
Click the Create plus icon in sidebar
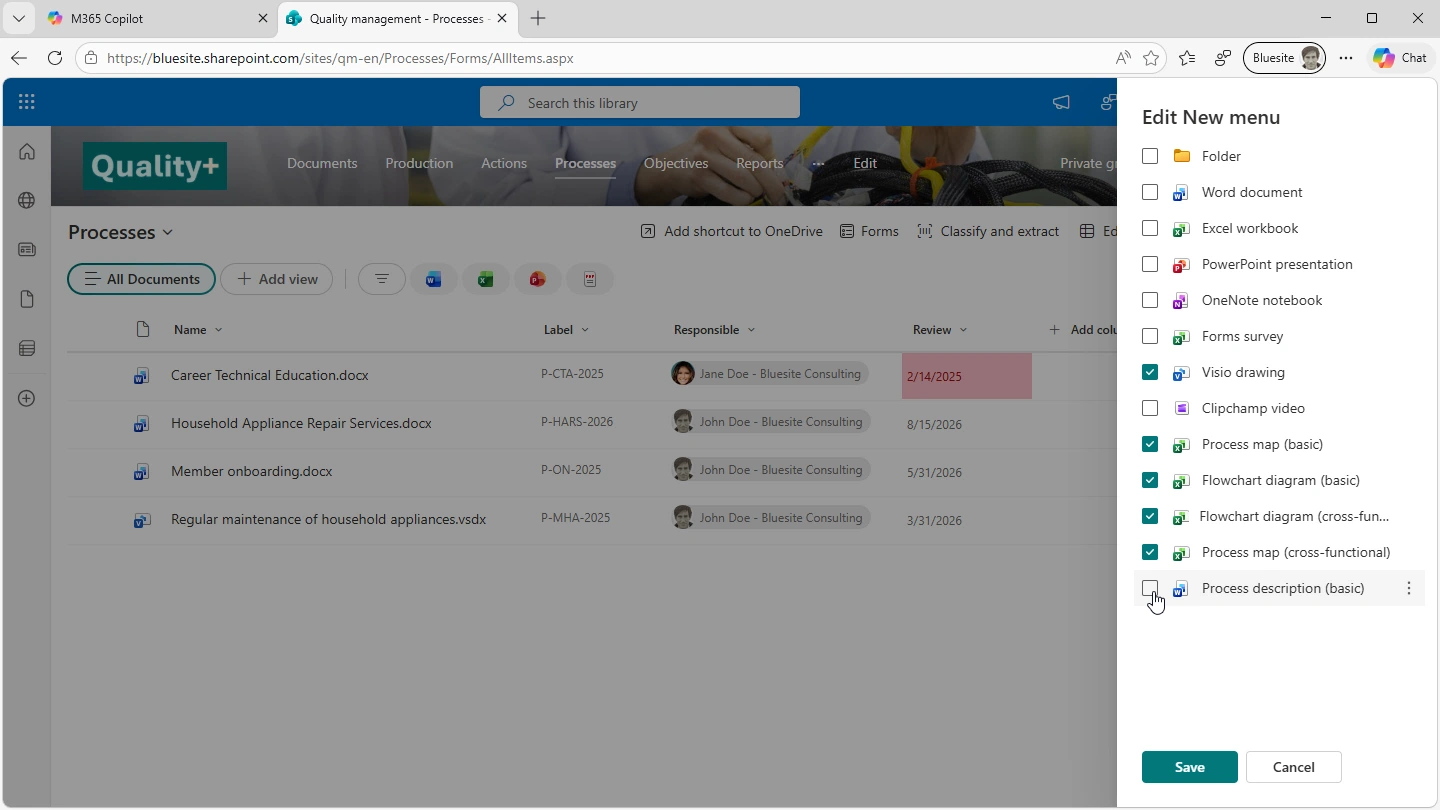[x=27, y=398]
